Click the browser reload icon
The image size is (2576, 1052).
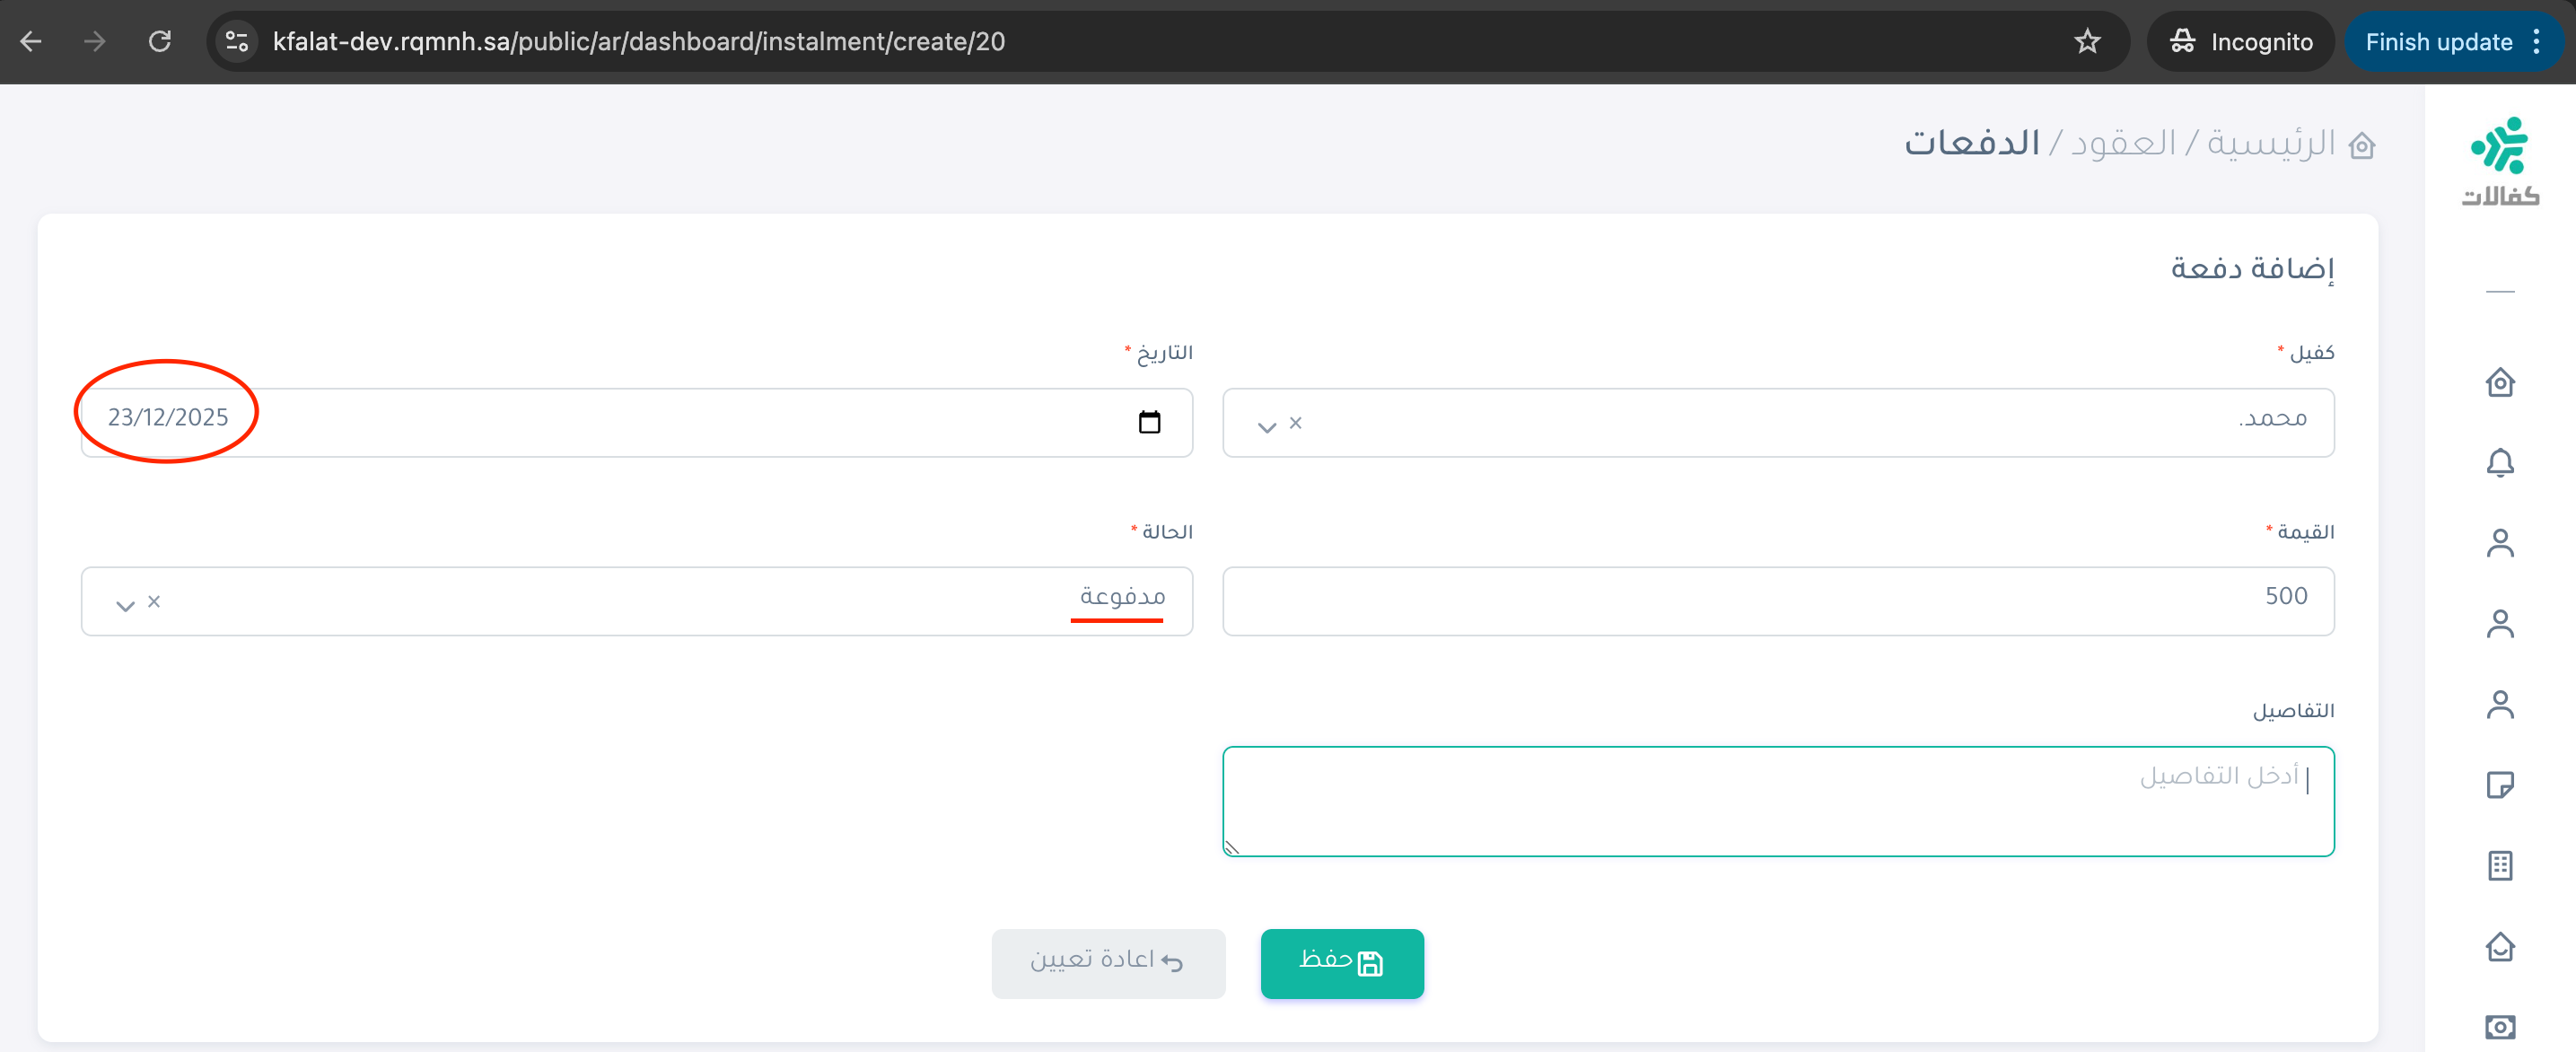pyautogui.click(x=160, y=42)
